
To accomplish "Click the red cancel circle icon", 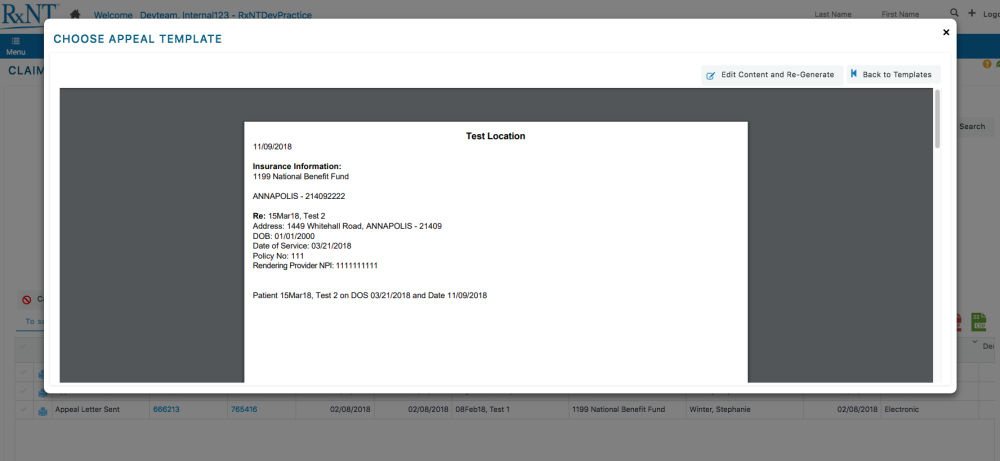I will click(x=27, y=300).
